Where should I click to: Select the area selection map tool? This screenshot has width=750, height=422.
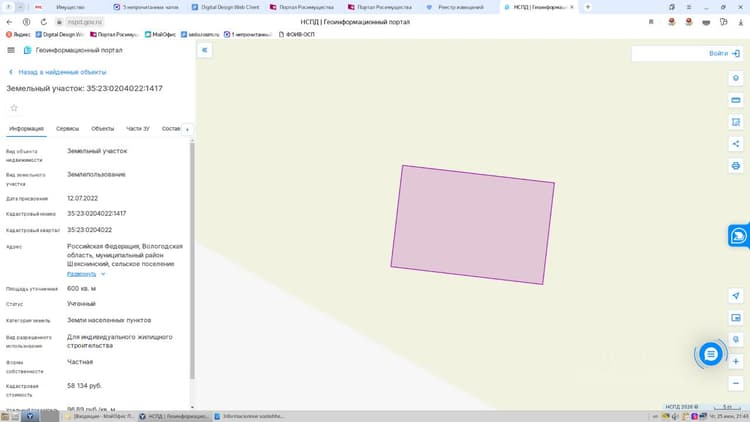736,122
